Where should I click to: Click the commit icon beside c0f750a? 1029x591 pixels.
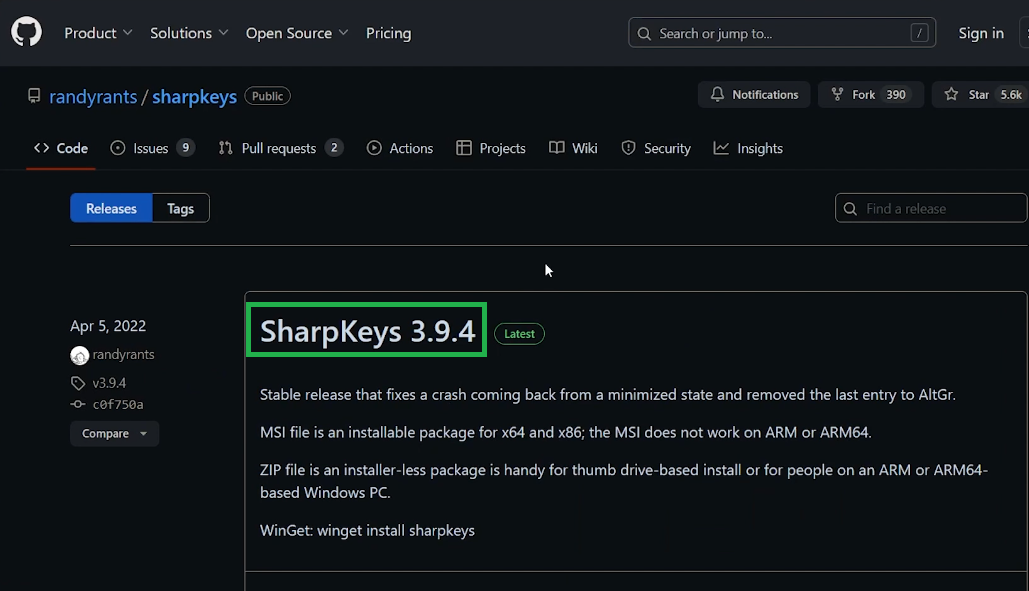(x=78, y=404)
